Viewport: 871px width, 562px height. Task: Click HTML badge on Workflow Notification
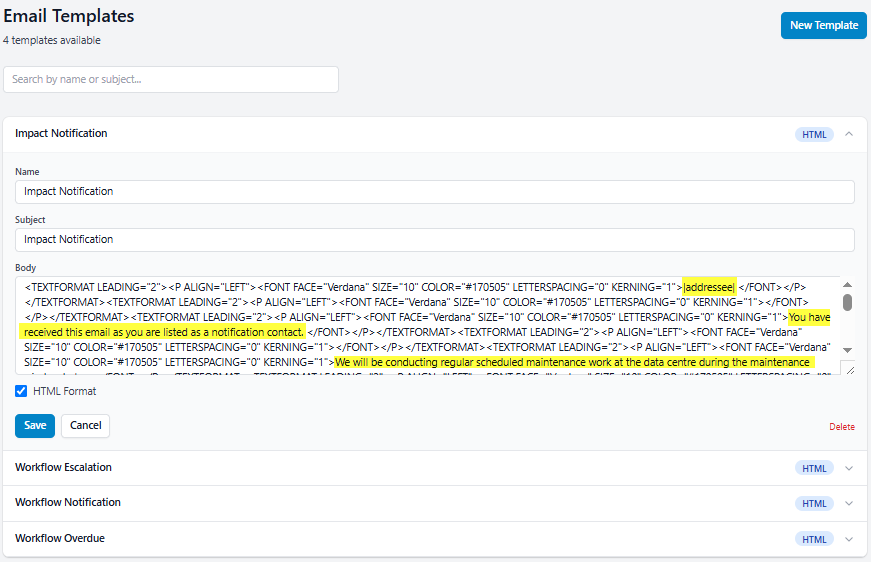pyautogui.click(x=814, y=503)
